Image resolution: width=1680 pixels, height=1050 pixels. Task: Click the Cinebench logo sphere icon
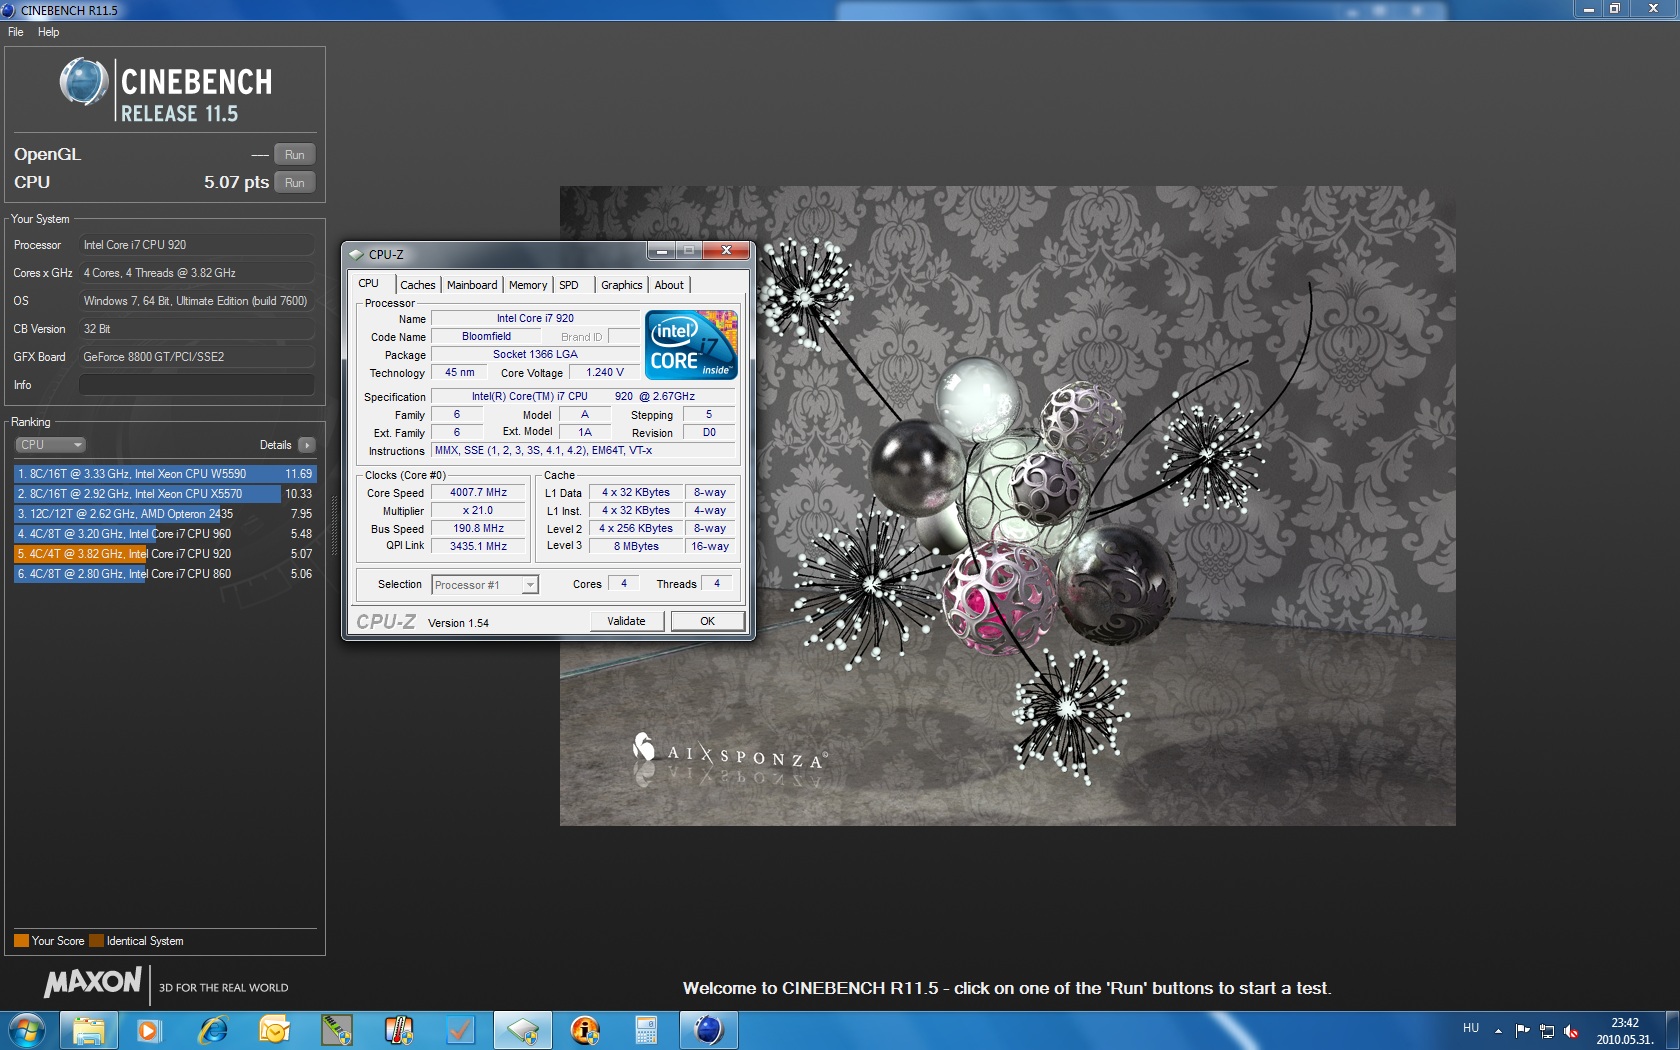[x=84, y=82]
